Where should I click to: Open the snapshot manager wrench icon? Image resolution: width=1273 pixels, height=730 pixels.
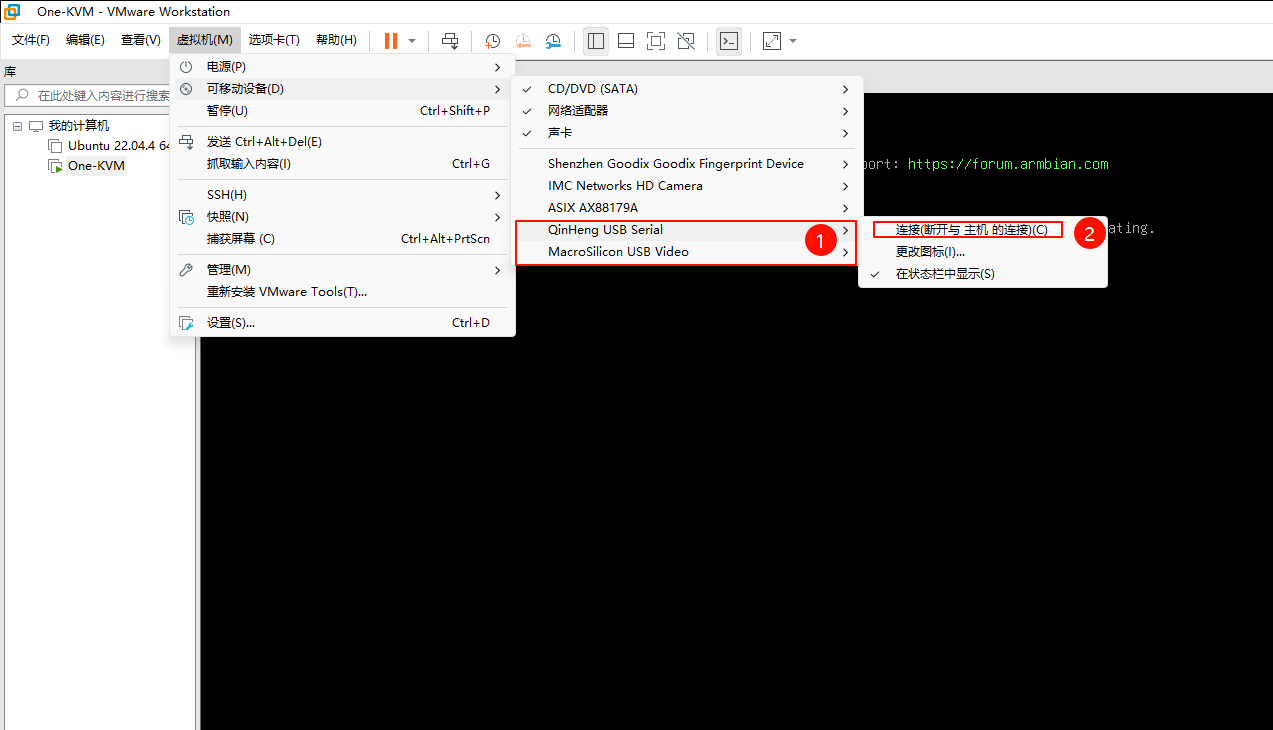(x=553, y=41)
